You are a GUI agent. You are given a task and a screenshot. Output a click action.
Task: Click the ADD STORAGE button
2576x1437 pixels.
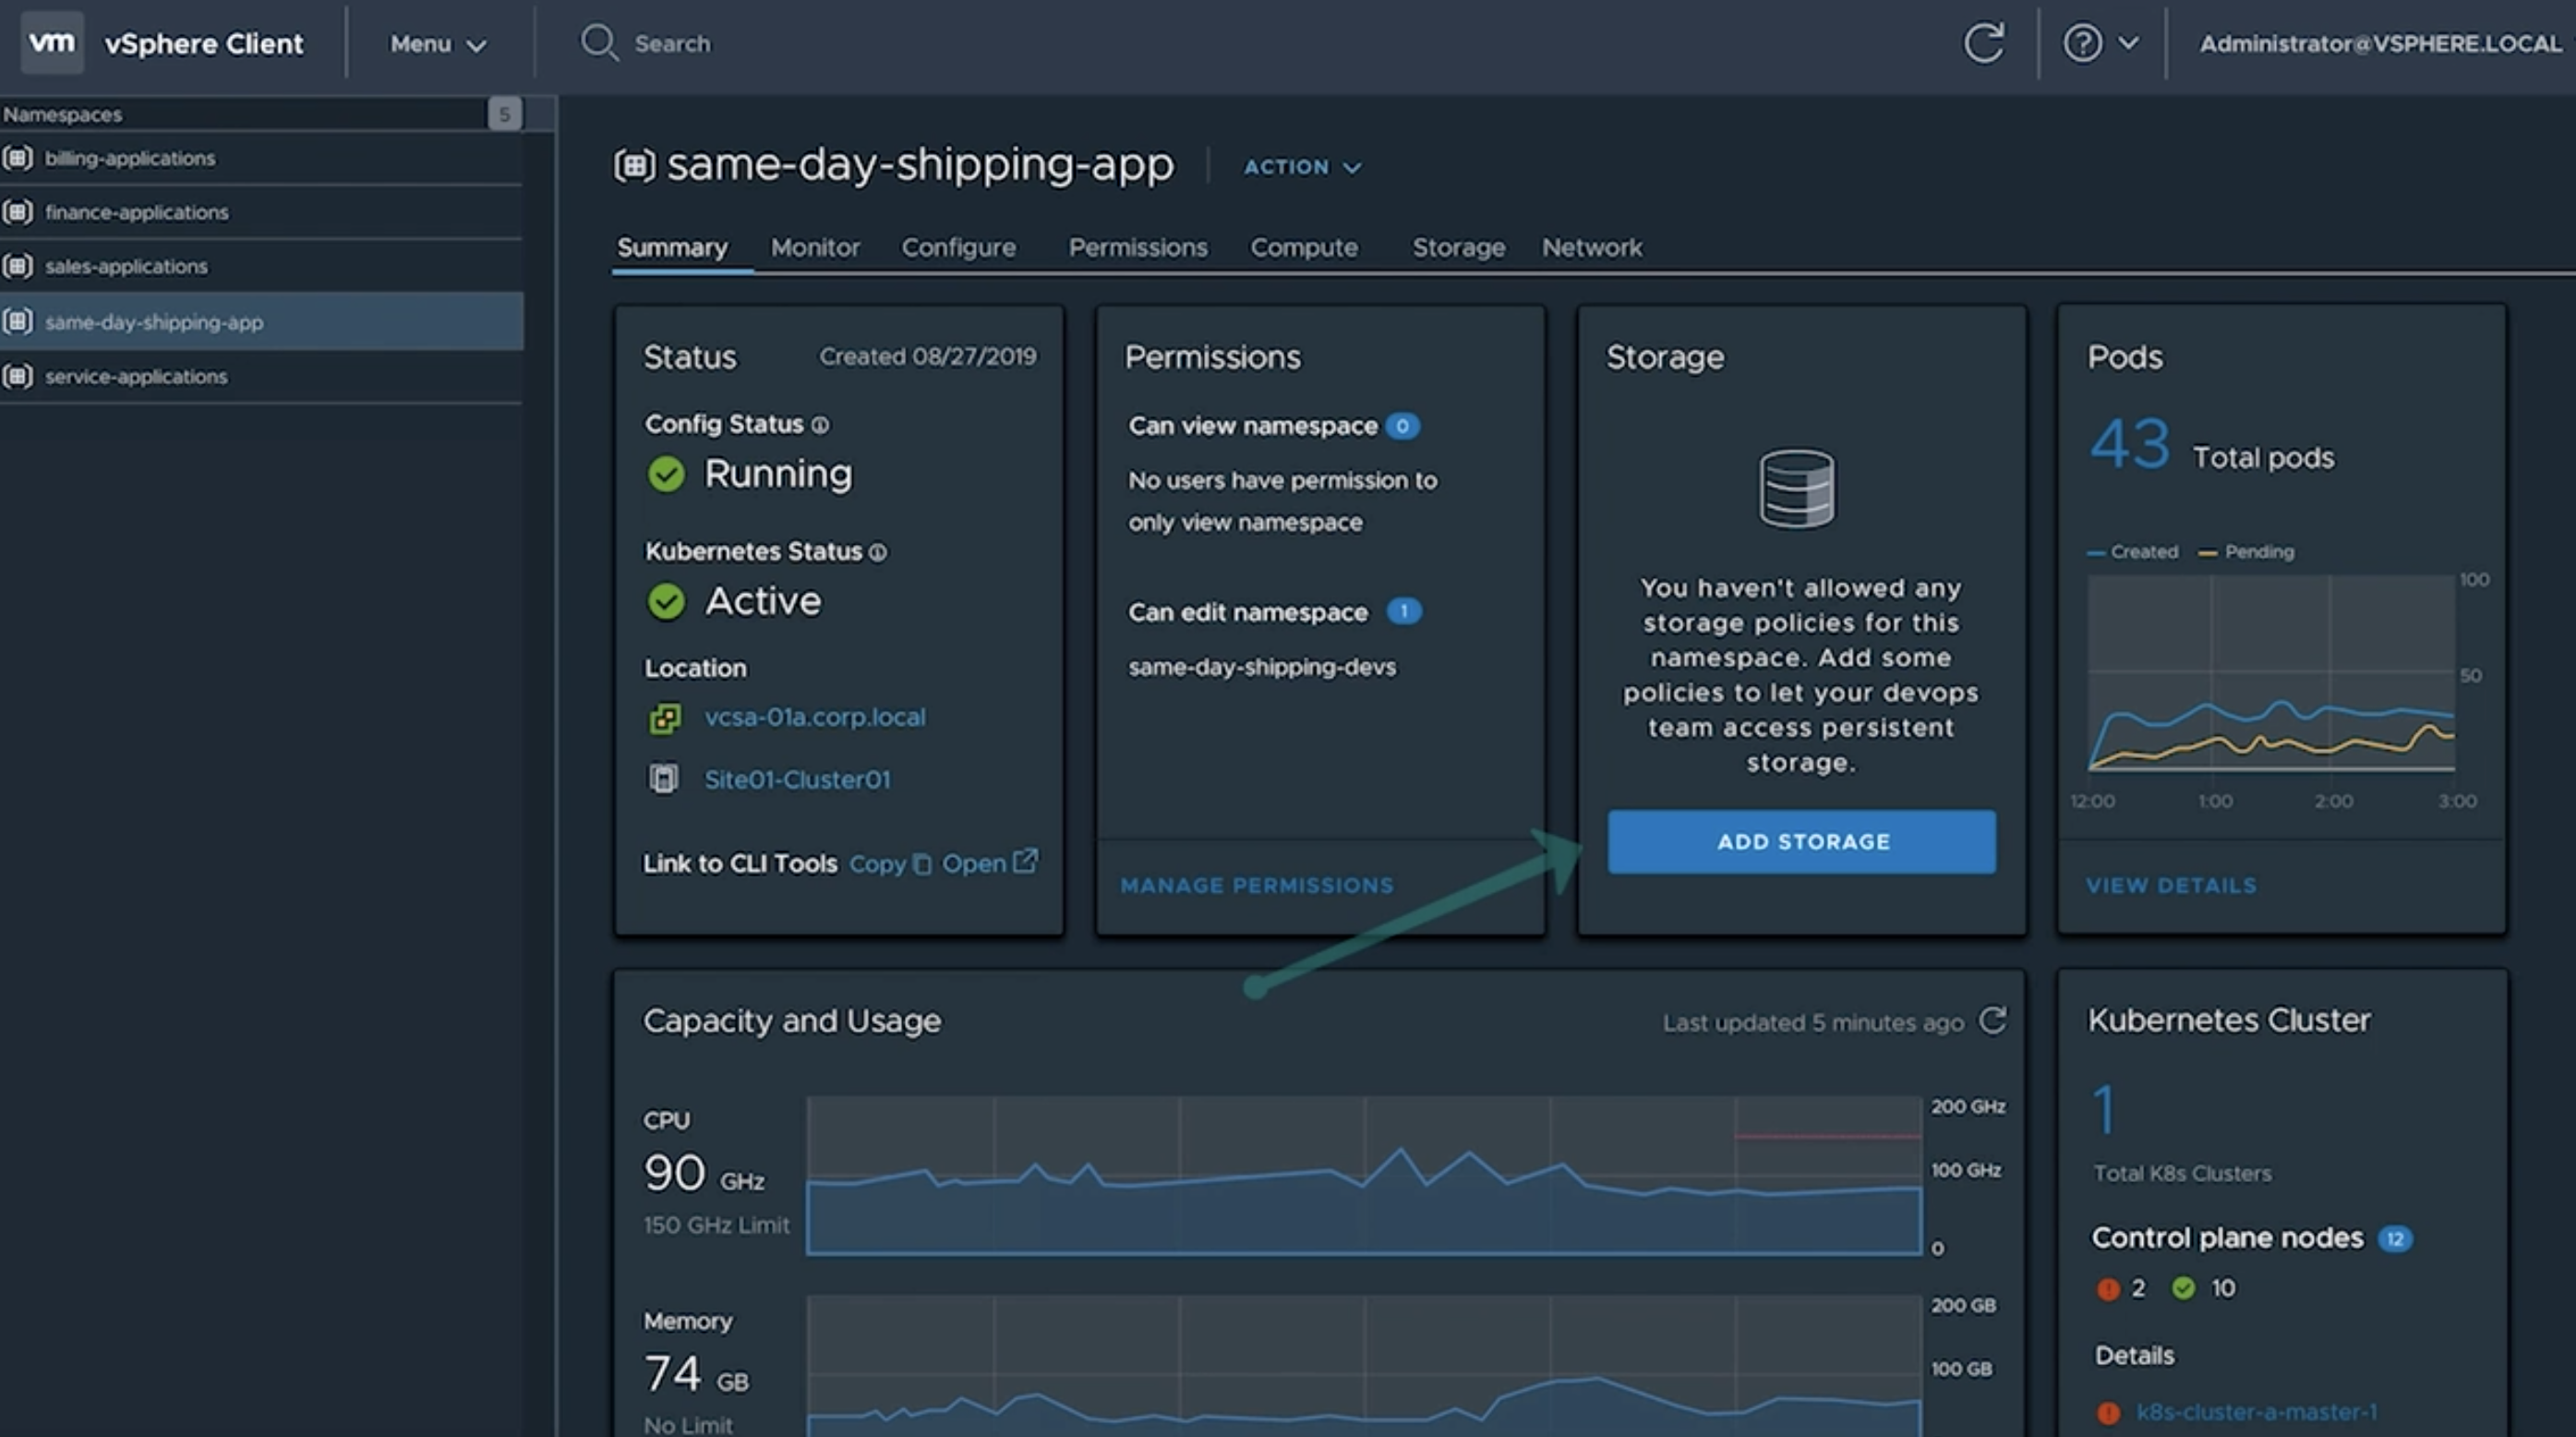1801,841
